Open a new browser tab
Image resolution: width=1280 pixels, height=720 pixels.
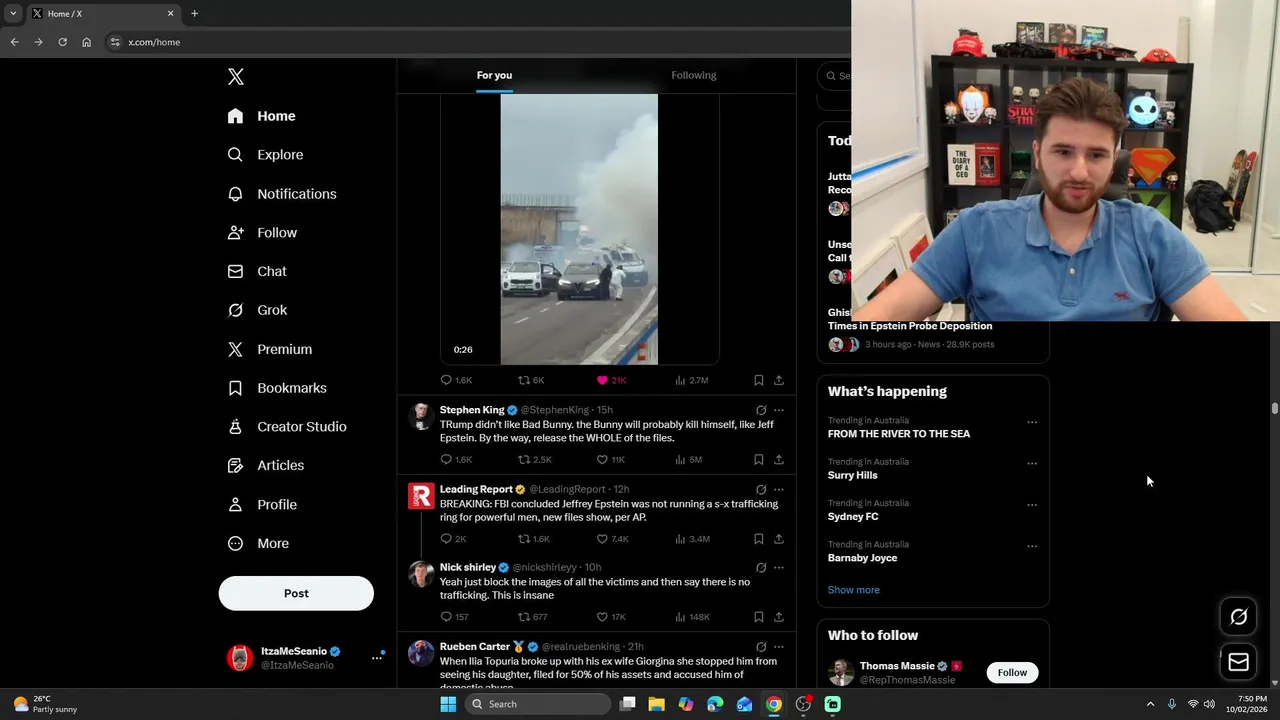click(194, 14)
